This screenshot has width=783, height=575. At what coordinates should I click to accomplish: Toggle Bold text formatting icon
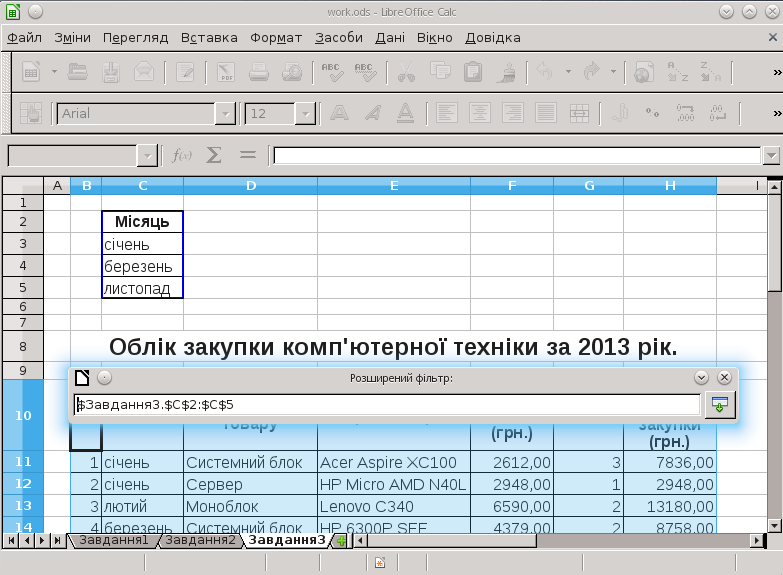coord(340,113)
